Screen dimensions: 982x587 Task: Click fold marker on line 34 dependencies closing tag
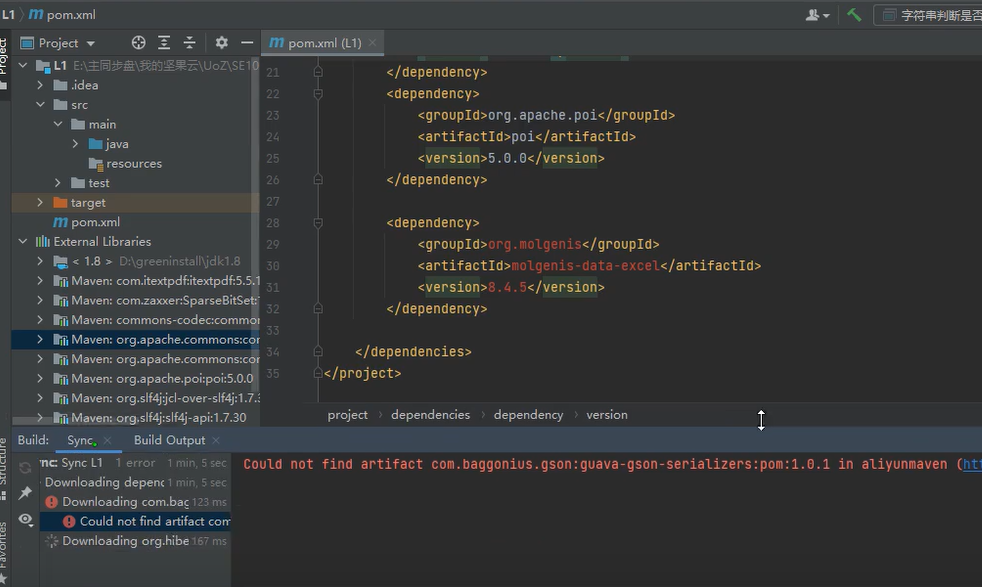pyautogui.click(x=318, y=352)
